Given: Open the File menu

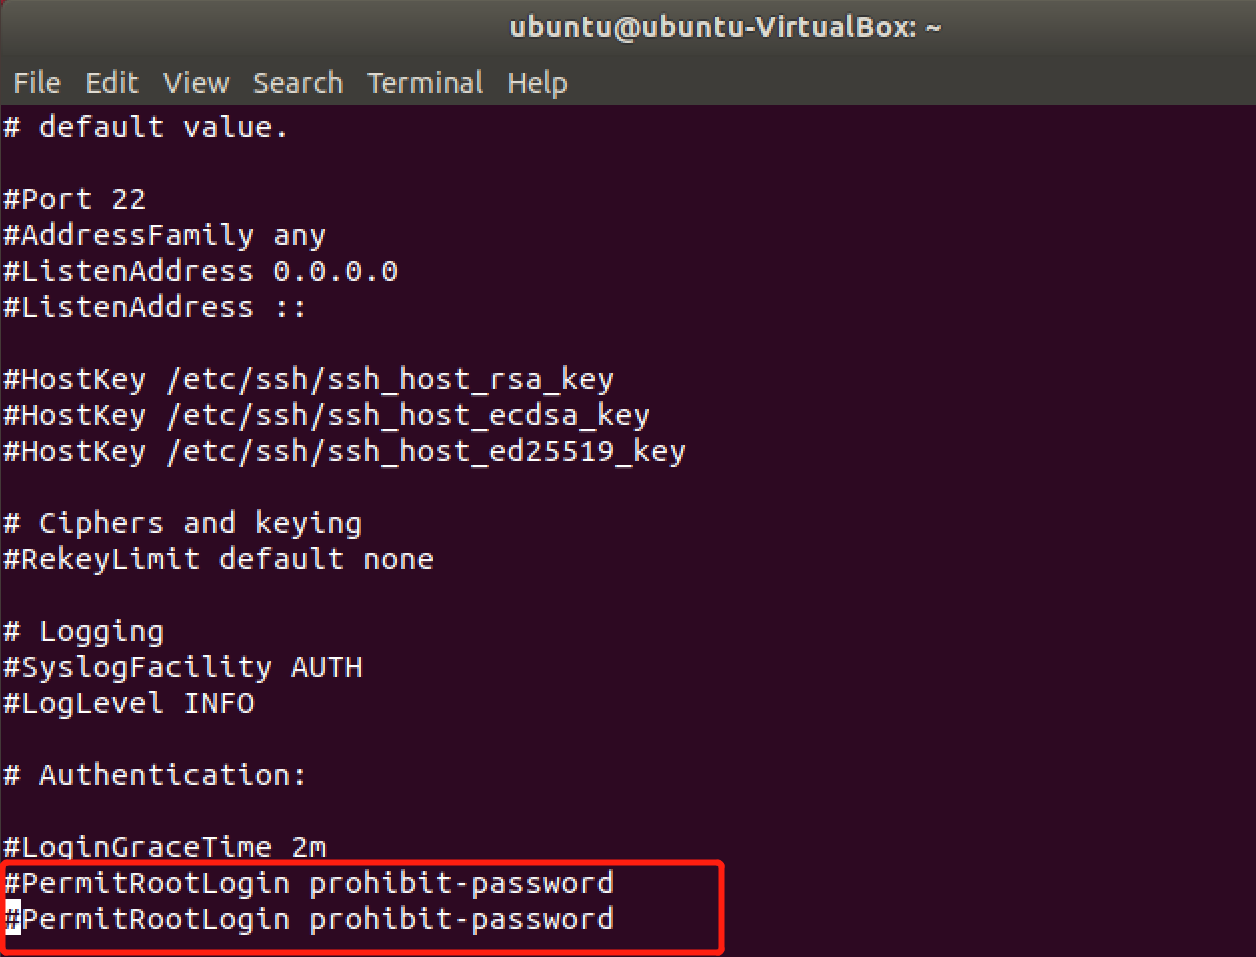Looking at the screenshot, I should pyautogui.click(x=37, y=83).
